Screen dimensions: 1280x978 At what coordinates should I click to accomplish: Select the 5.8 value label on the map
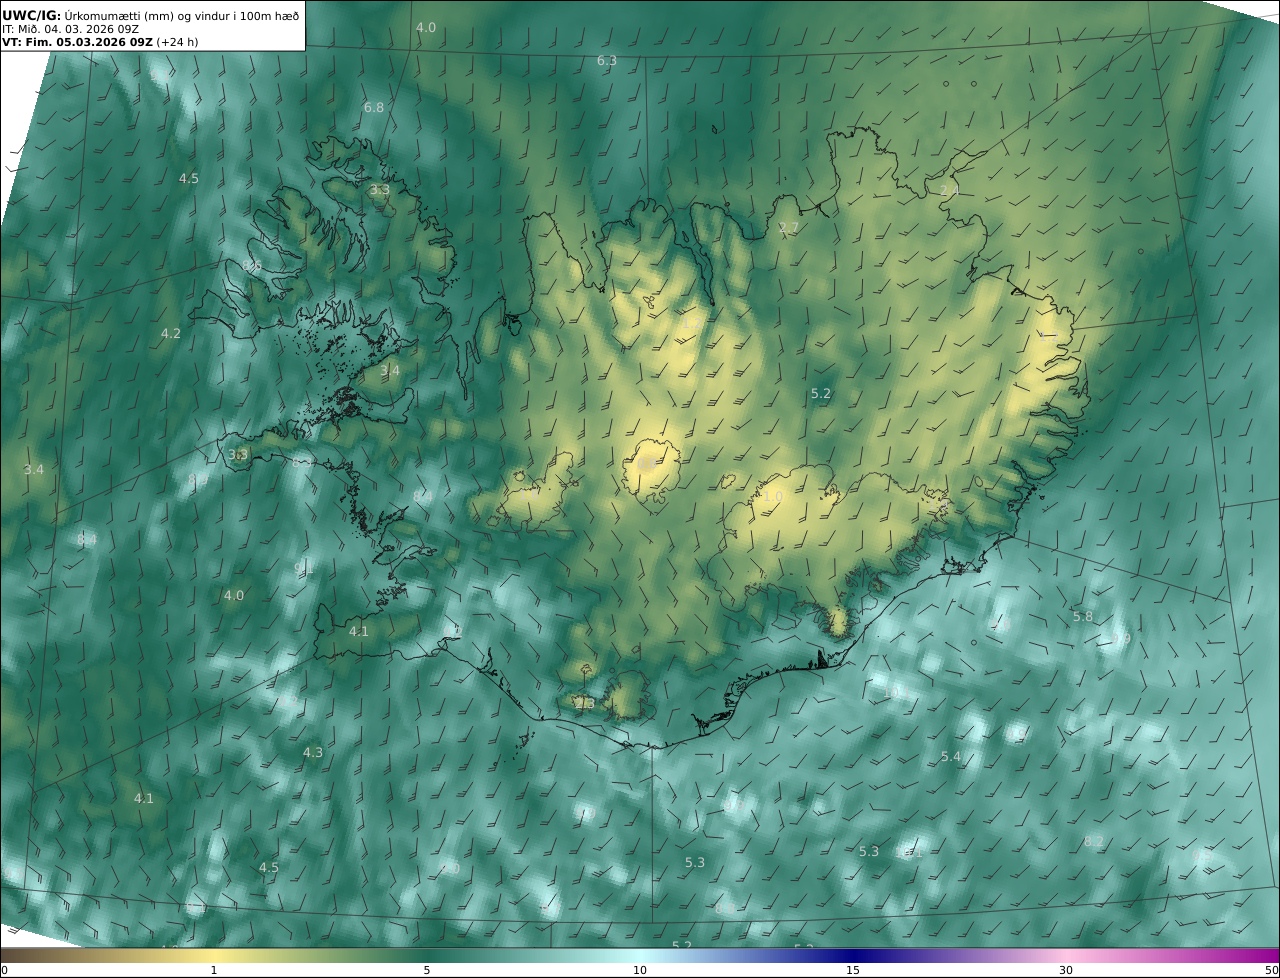pos(1083,617)
